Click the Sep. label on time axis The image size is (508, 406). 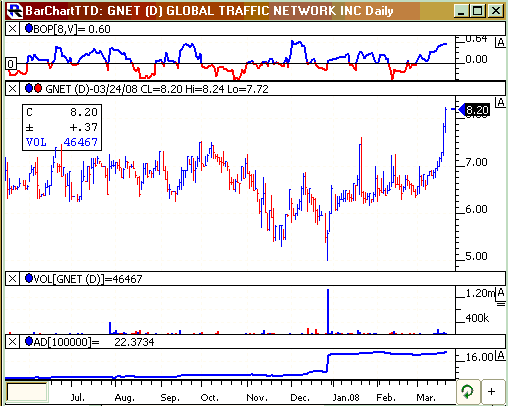(x=170, y=397)
